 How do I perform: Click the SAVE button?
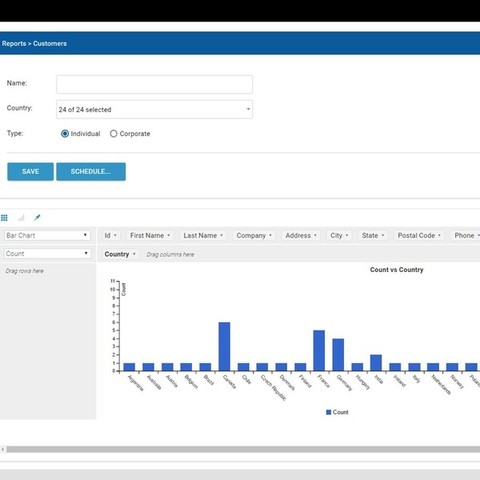30,172
